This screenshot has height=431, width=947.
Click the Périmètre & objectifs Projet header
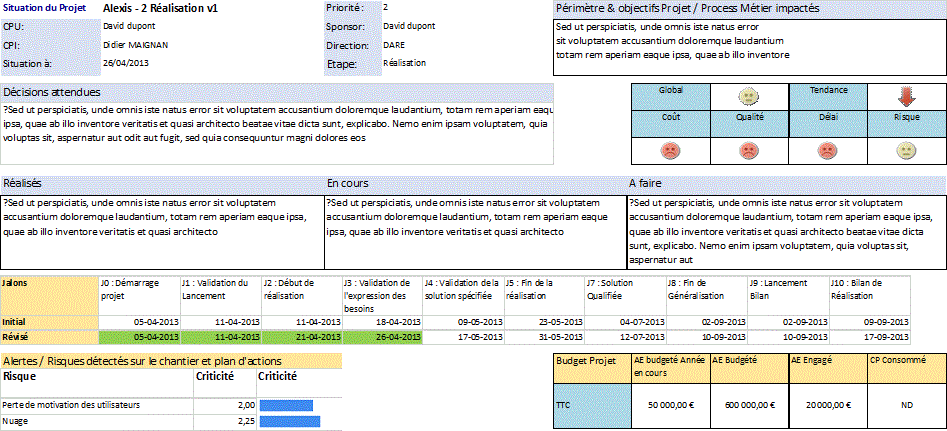click(750, 9)
